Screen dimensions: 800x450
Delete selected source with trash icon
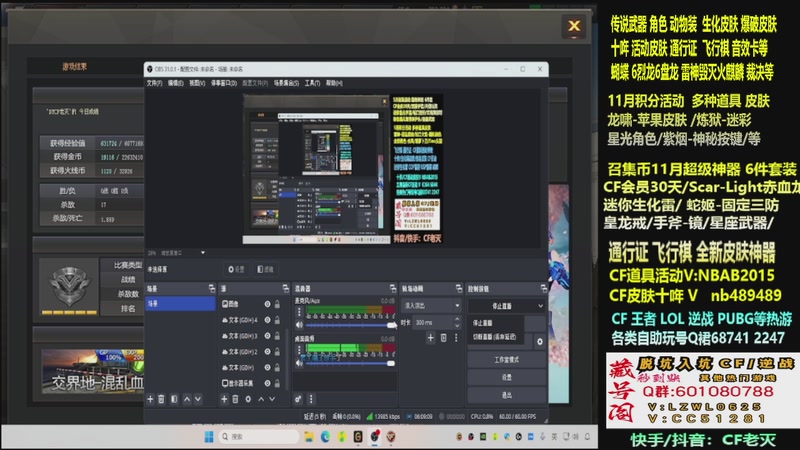(235, 399)
